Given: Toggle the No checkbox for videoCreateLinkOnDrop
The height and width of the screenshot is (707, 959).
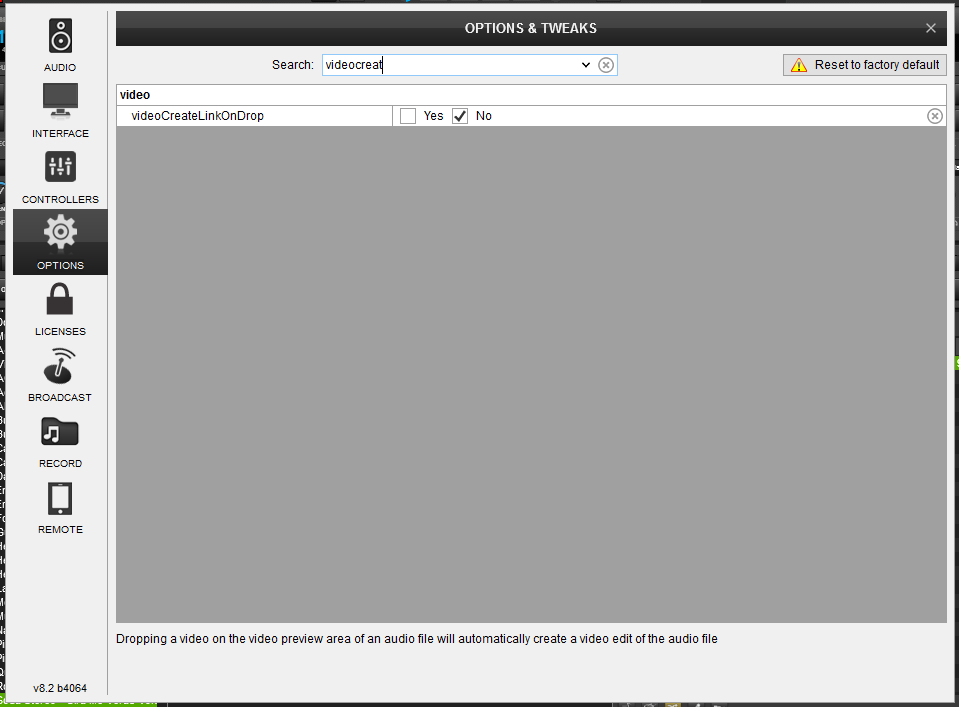Looking at the screenshot, I should [x=460, y=116].
